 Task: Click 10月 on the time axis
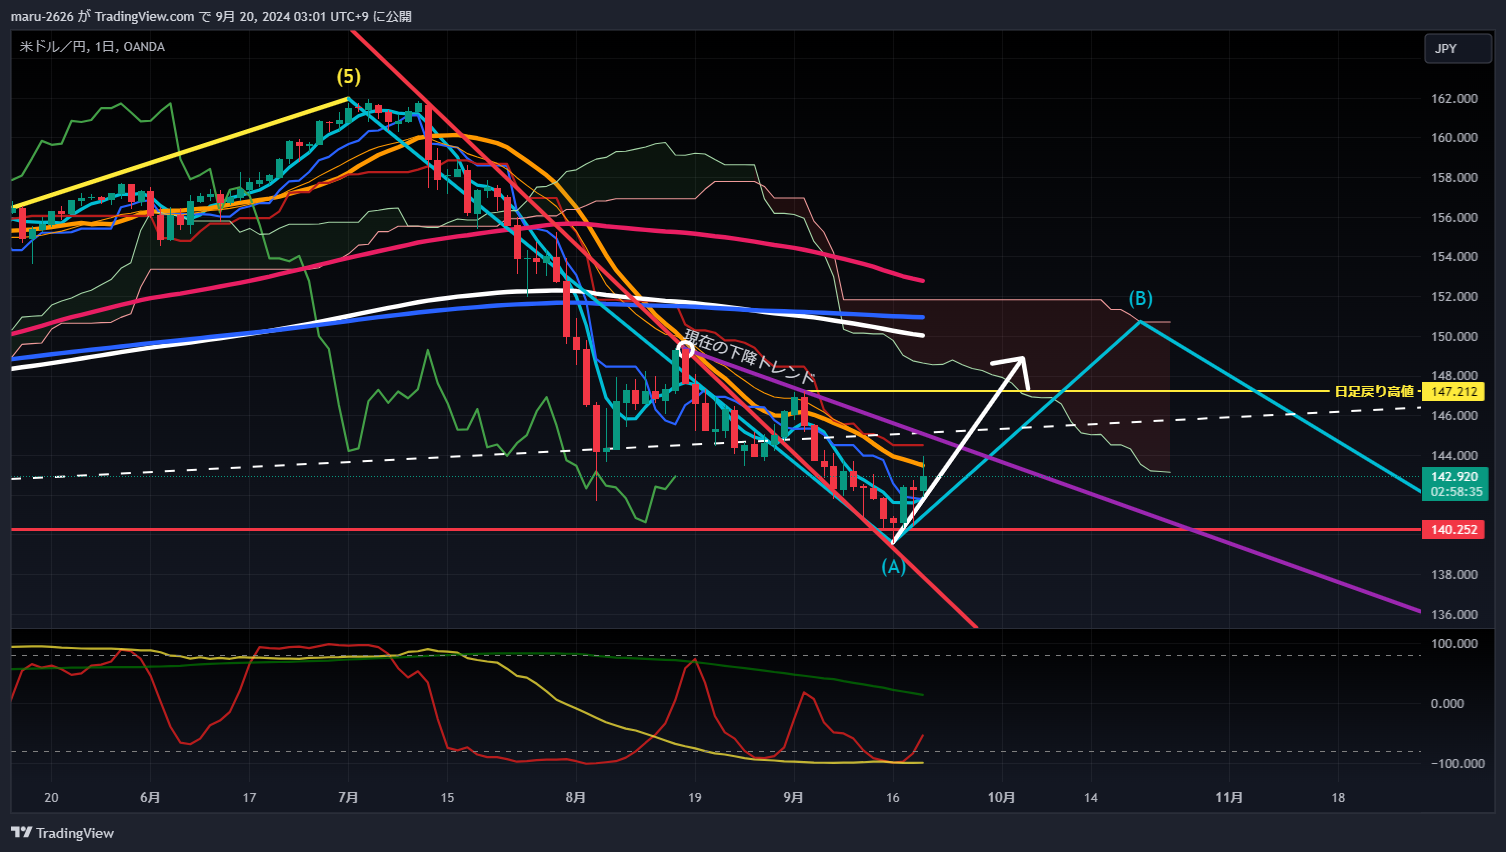point(1001,798)
